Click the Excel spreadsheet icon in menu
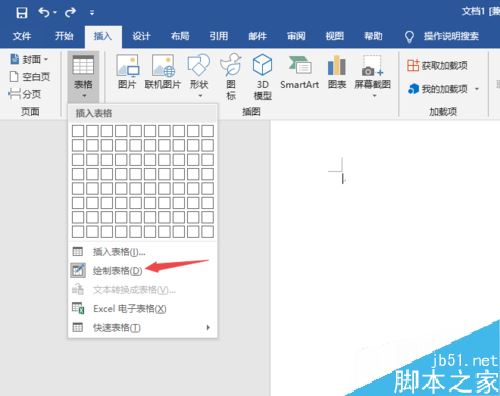The width and height of the screenshot is (500, 396). [x=78, y=308]
